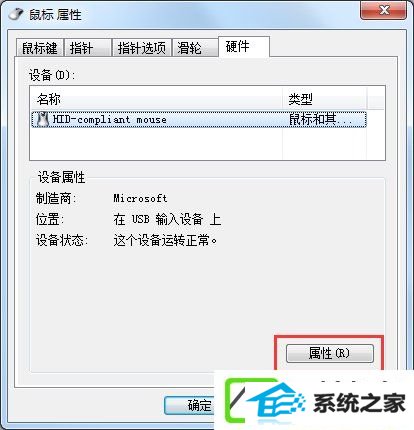Close the 鼠标 属性 dialog with X

click(384, 11)
